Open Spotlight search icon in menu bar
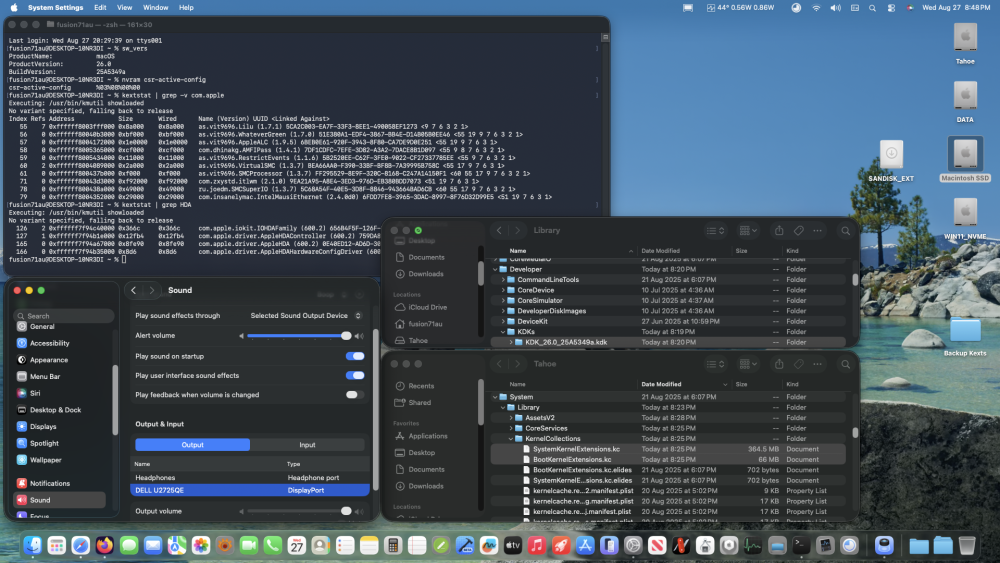Screen dimensions: 1000x563 tap(872, 8)
